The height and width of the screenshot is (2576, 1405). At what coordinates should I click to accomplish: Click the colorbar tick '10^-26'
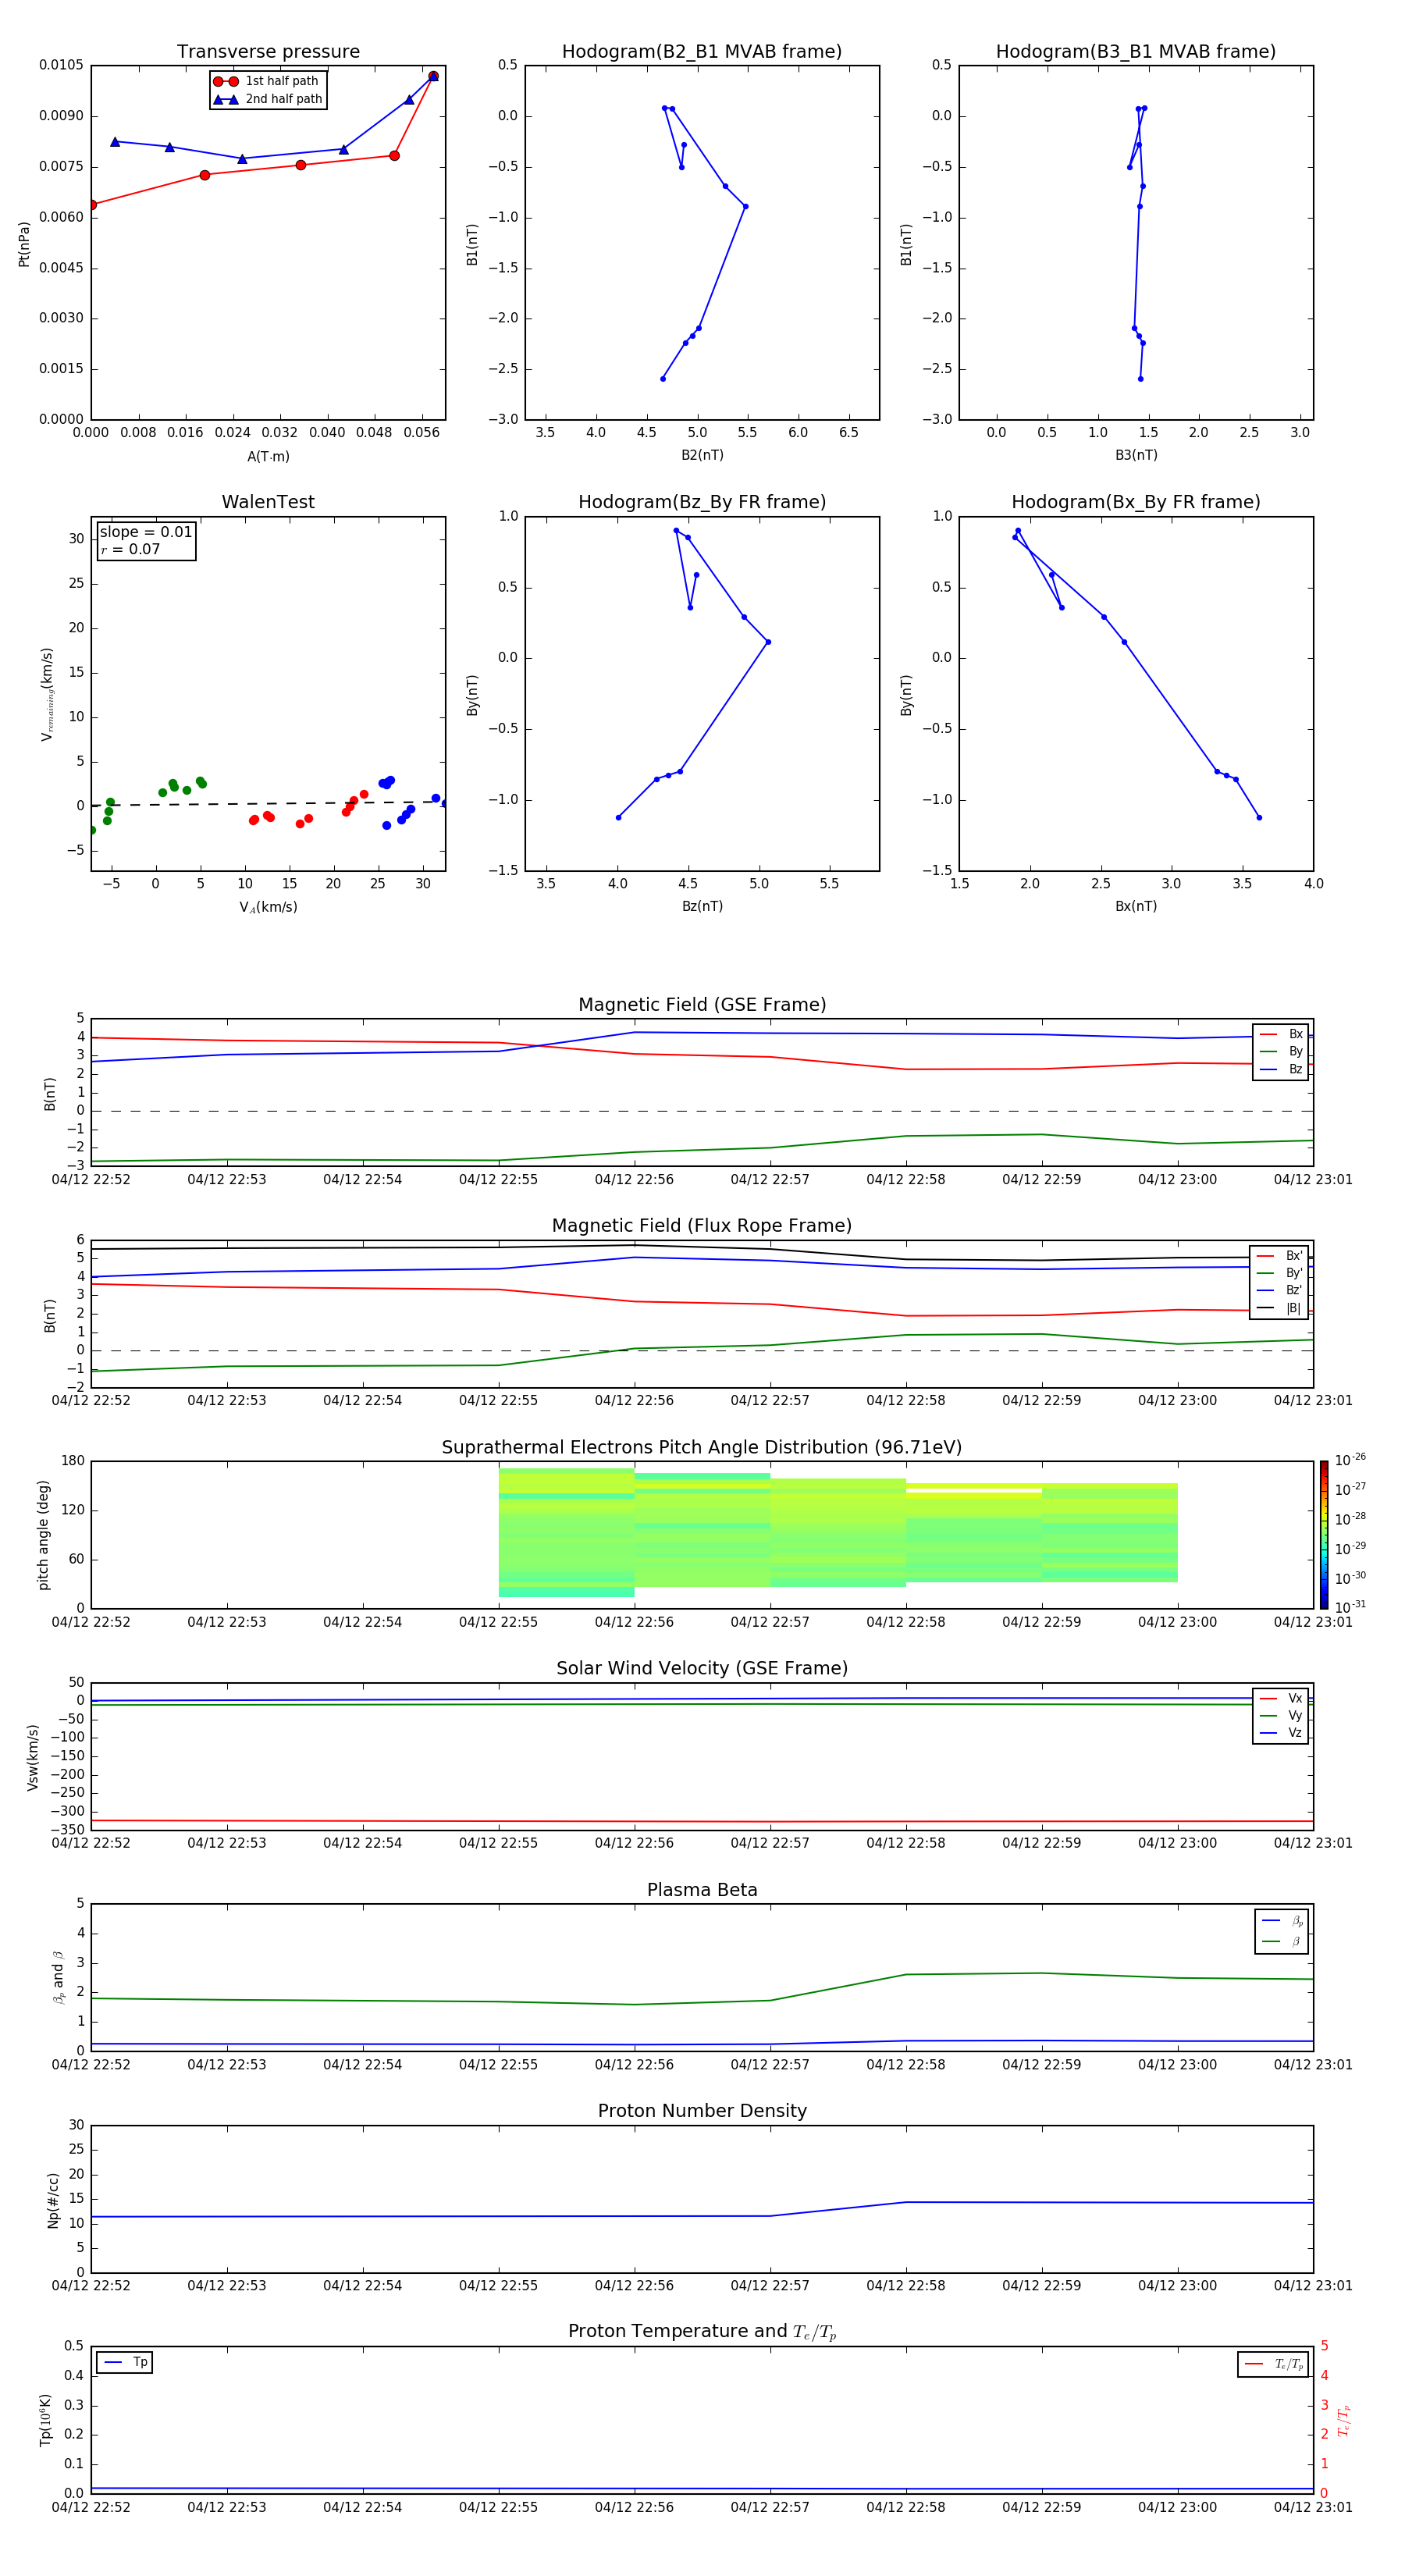tap(1349, 1460)
